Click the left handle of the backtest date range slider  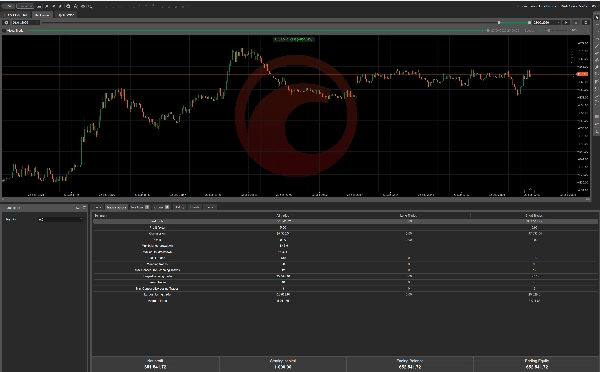[x=499, y=23]
